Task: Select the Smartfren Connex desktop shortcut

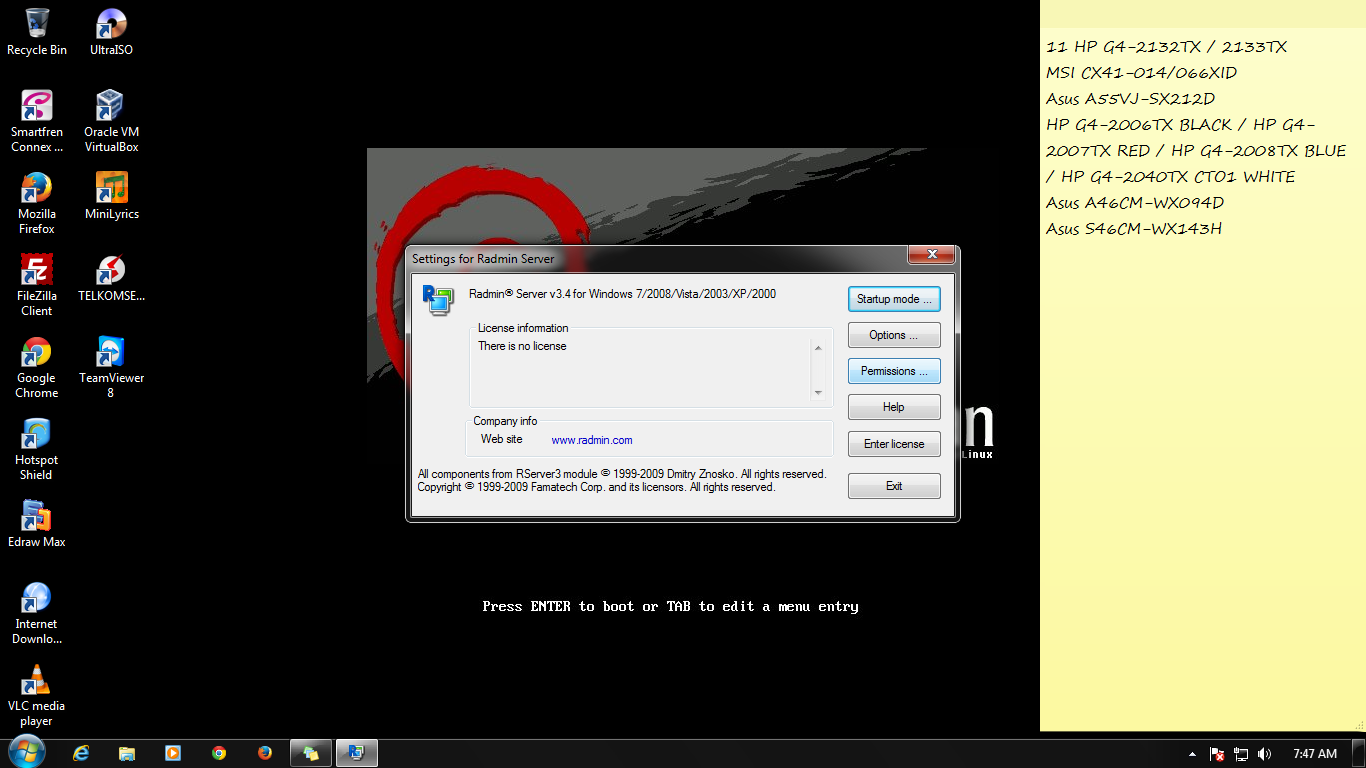Action: tap(37, 121)
